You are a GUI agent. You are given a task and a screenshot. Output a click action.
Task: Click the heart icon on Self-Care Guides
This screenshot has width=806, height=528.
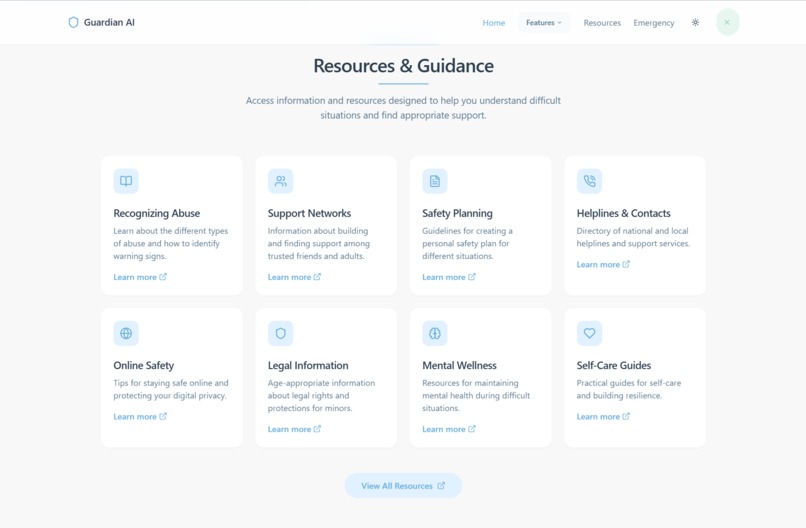[590, 333]
